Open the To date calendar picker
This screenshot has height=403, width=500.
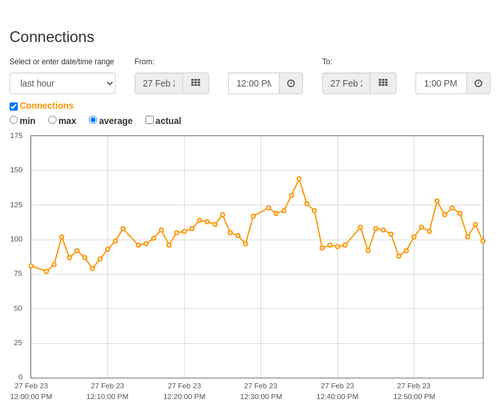[383, 83]
